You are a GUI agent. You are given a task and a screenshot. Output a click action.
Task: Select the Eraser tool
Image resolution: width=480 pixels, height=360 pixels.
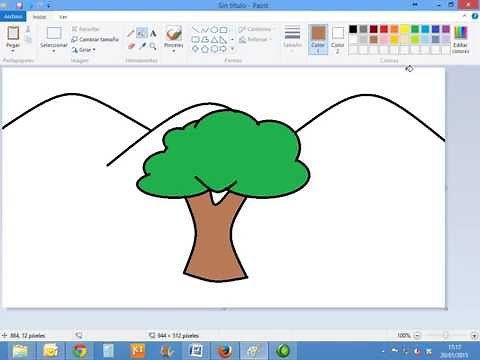pyautogui.click(x=131, y=46)
